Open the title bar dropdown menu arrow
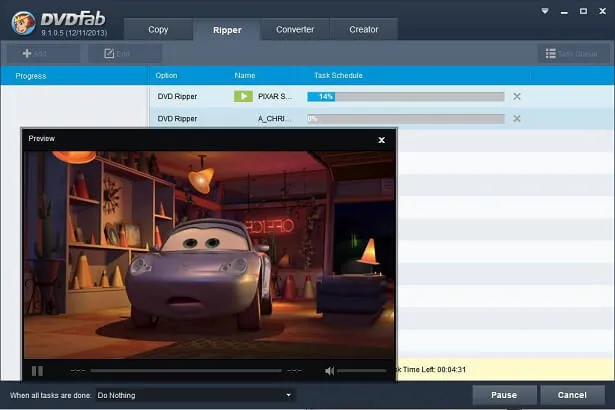 [543, 11]
